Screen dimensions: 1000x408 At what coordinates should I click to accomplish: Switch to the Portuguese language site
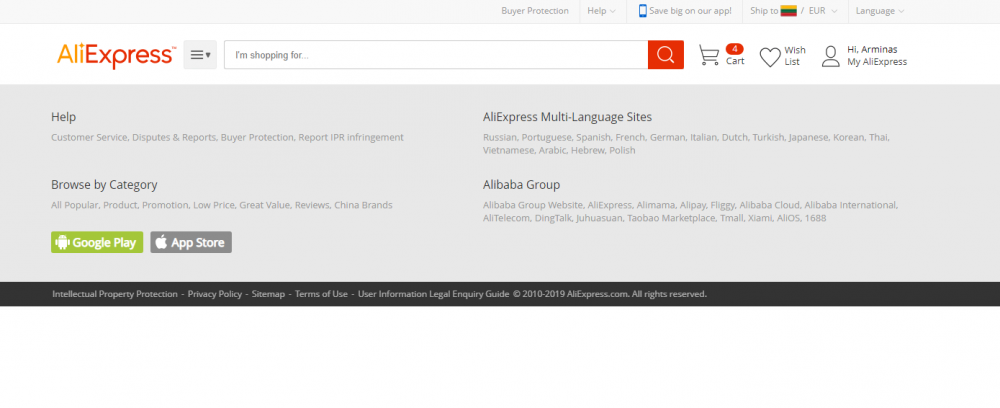(546, 137)
